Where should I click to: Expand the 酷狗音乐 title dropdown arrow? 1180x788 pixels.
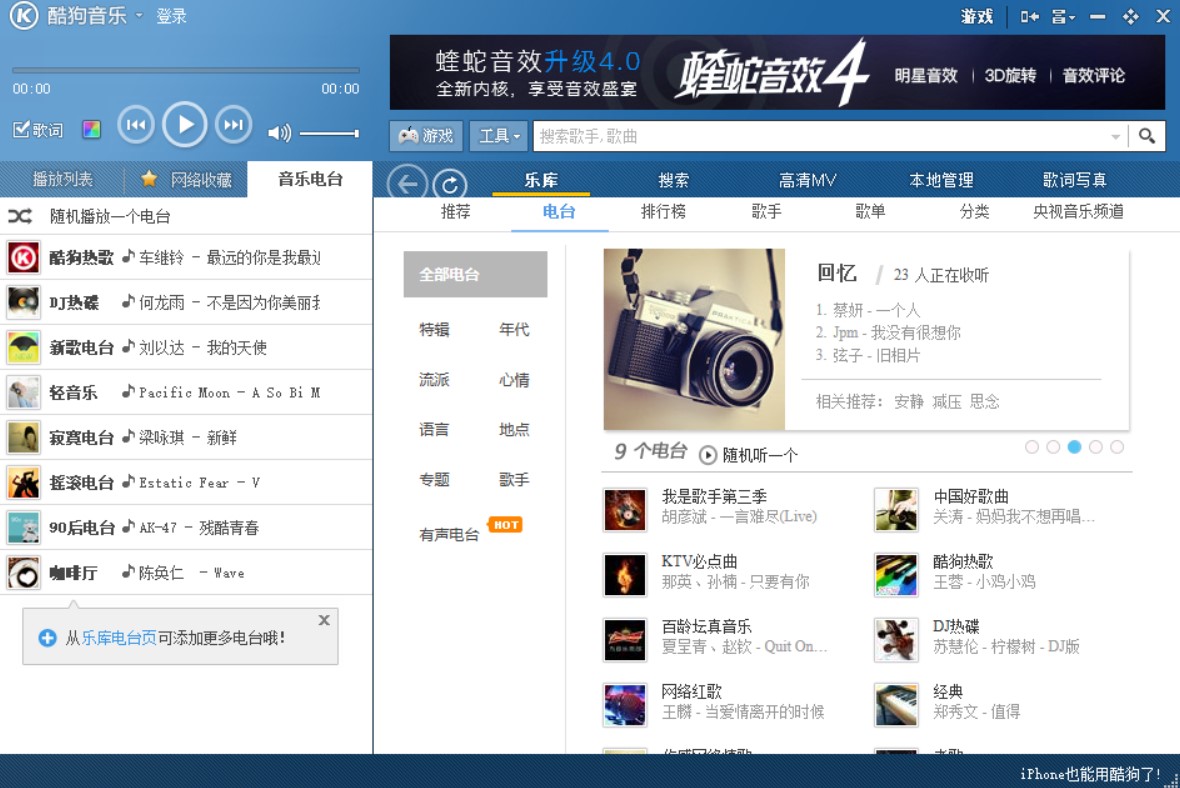click(139, 16)
